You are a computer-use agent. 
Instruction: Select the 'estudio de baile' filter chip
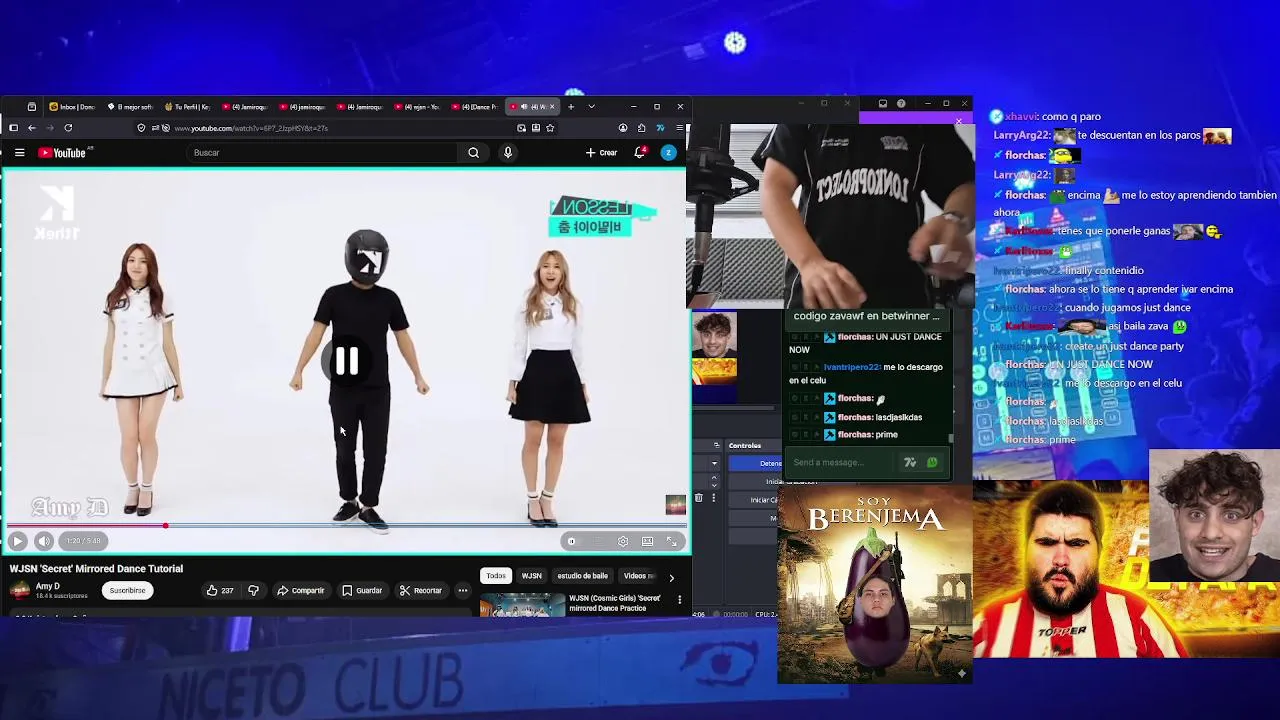point(583,576)
